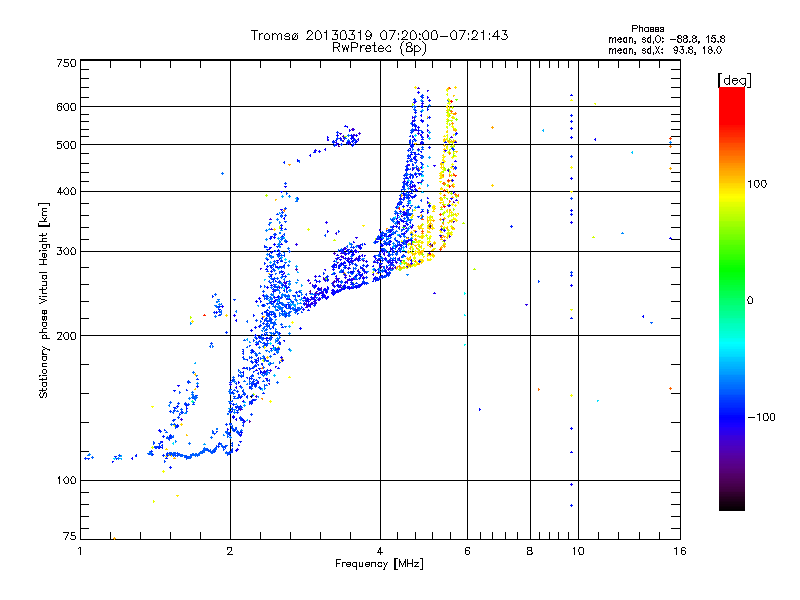800x600 pixels.
Task: Click the x-axis tick label '16'
Action: (x=680, y=551)
